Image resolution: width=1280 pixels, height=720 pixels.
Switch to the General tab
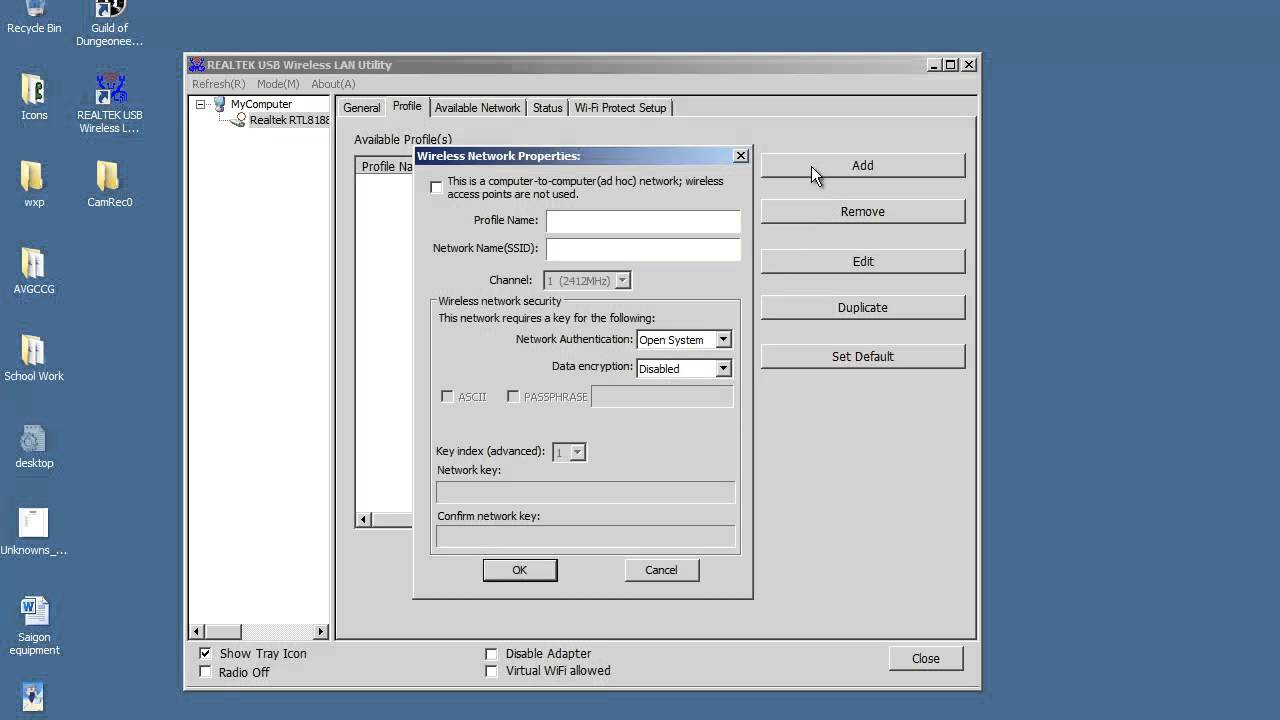click(361, 108)
